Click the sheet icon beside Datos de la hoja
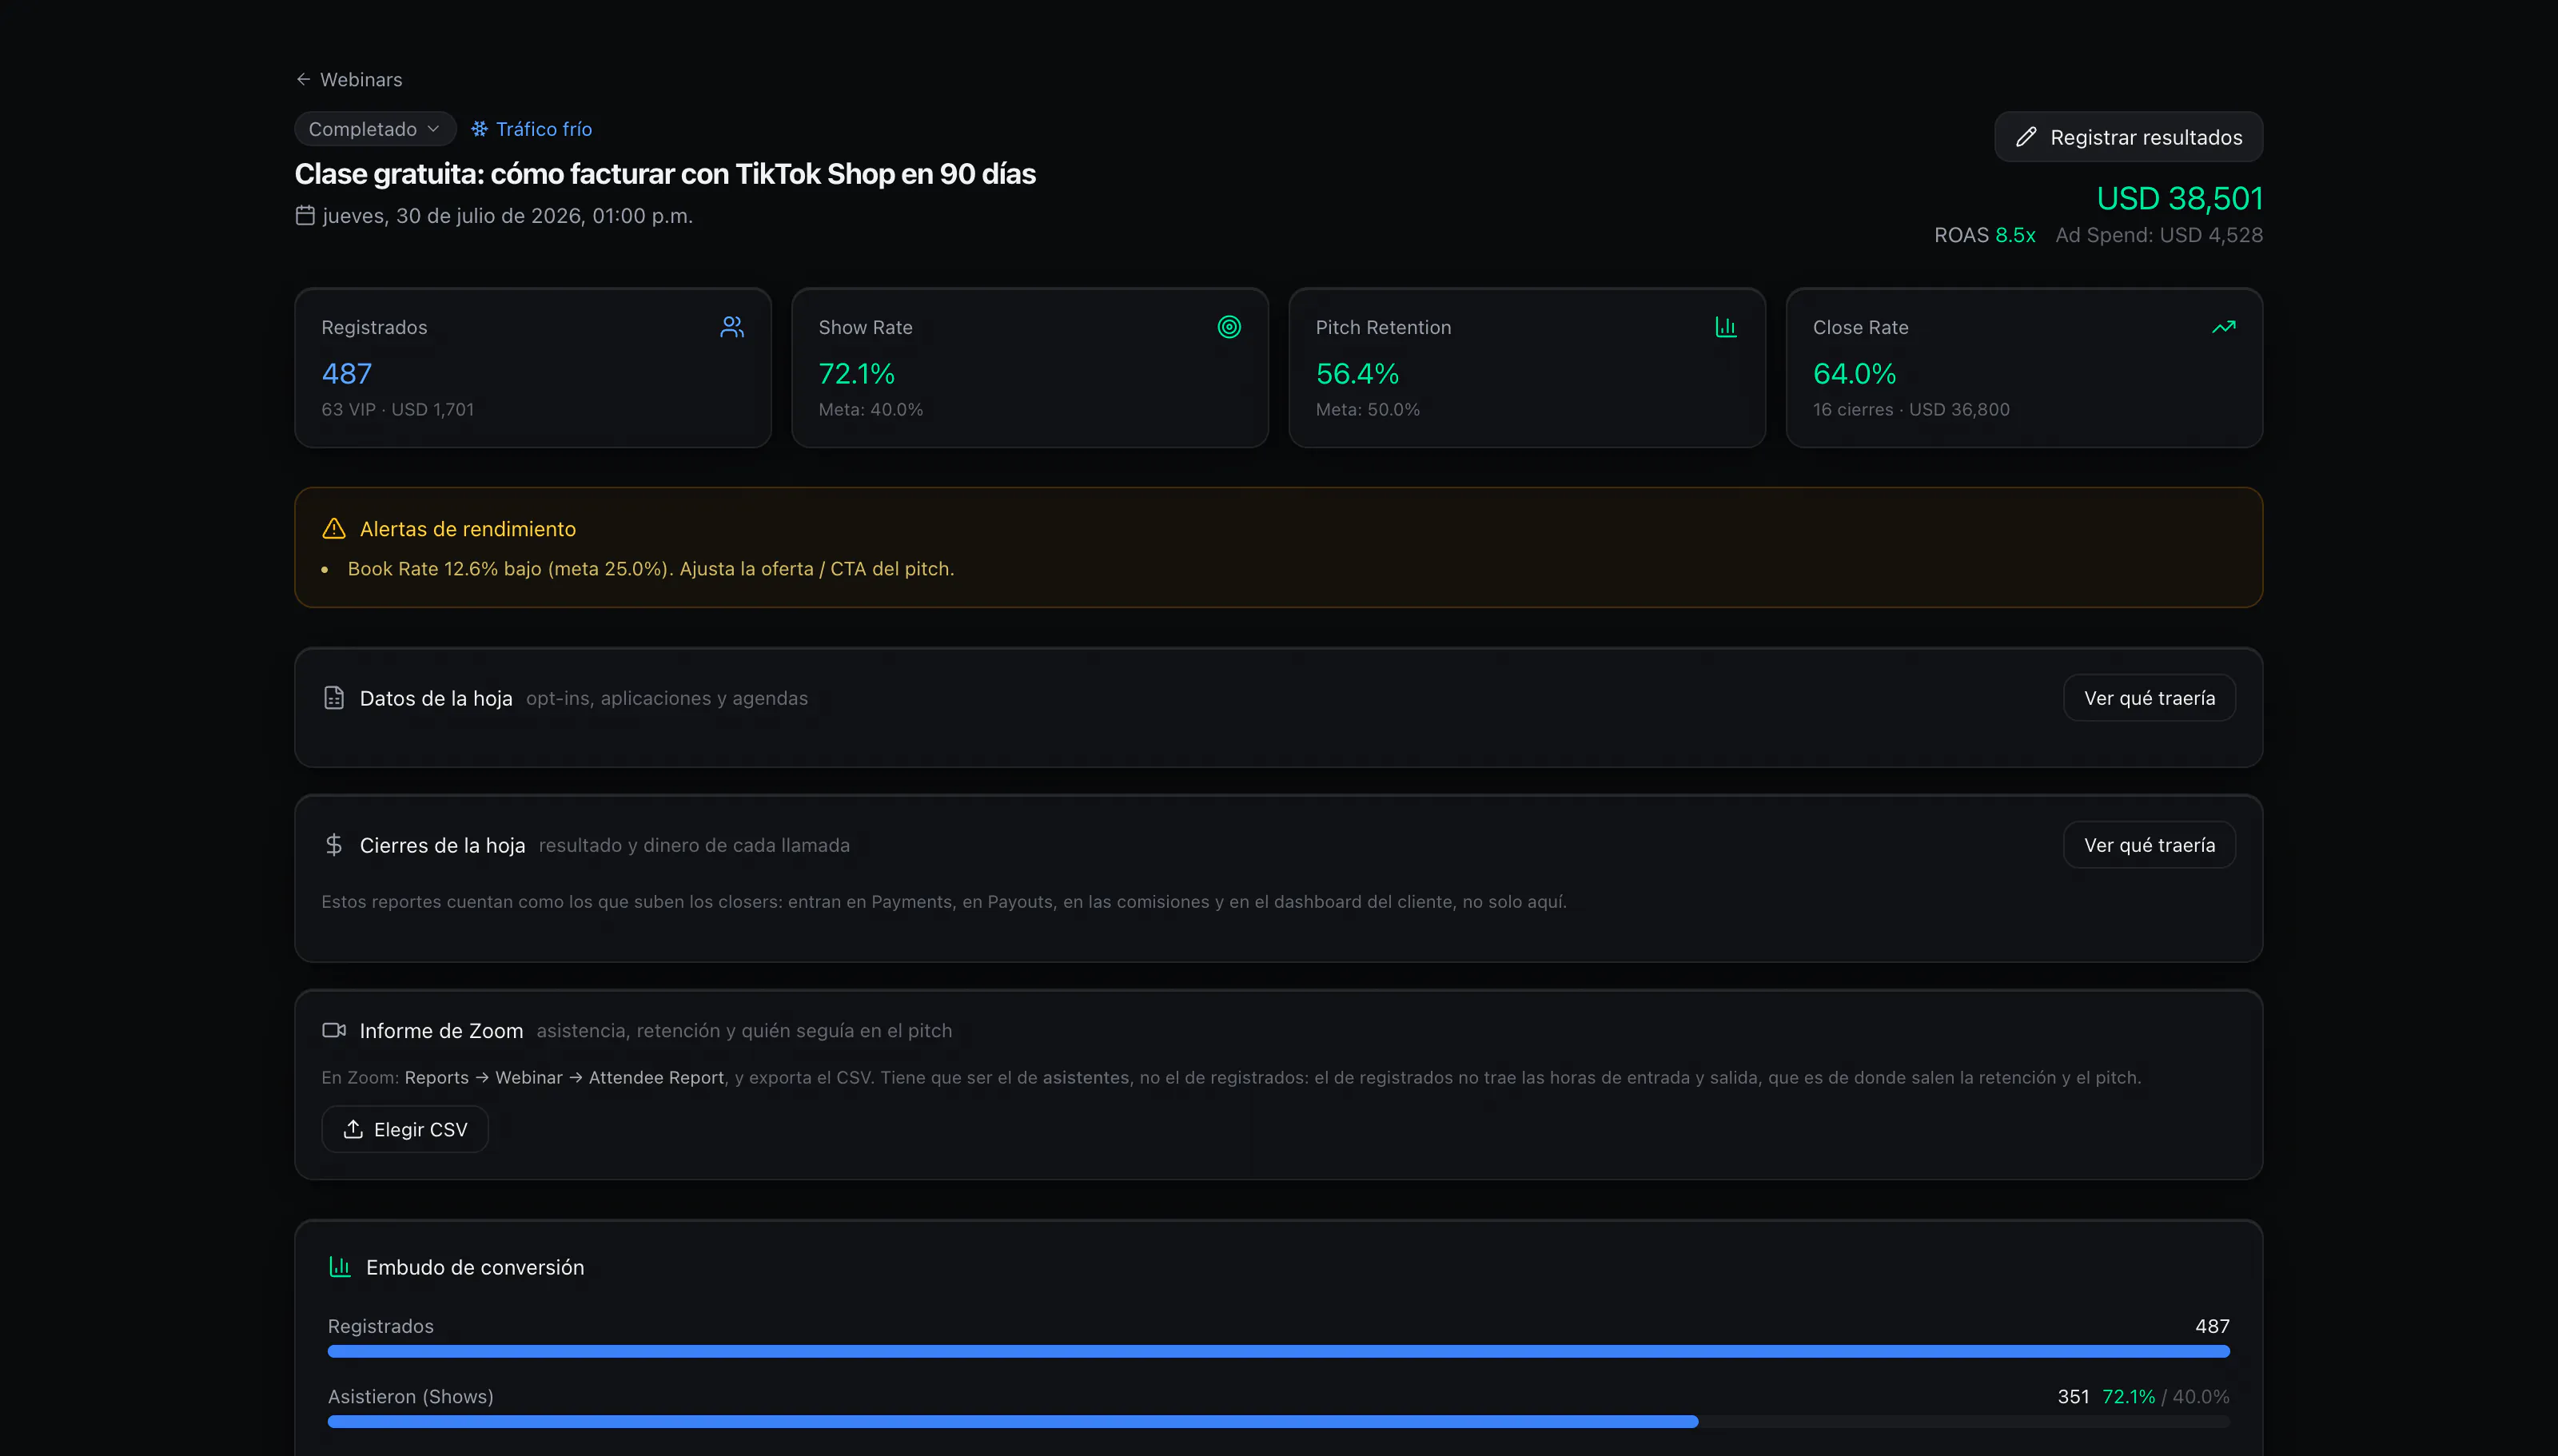Viewport: 2558px width, 1456px height. [x=334, y=697]
